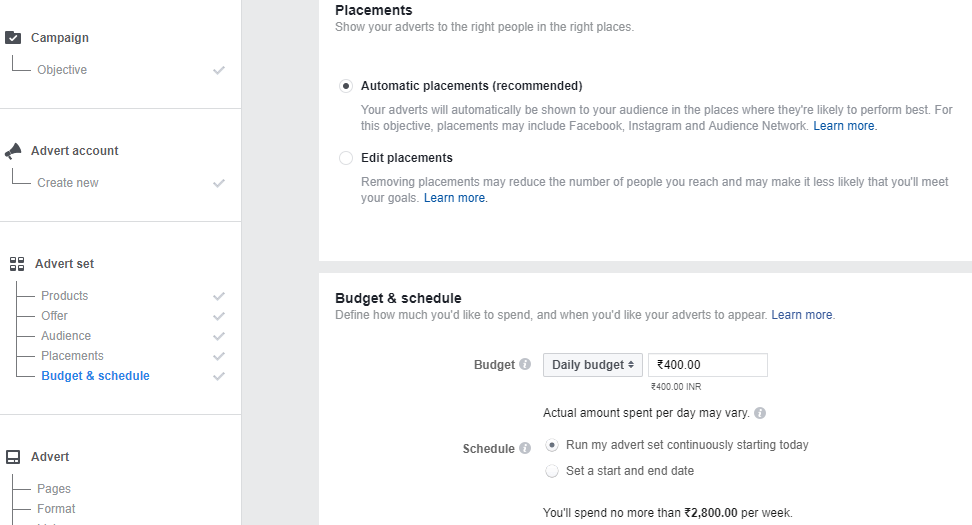
Task: Select Run my advert set continuously option
Action: pyautogui.click(x=552, y=445)
